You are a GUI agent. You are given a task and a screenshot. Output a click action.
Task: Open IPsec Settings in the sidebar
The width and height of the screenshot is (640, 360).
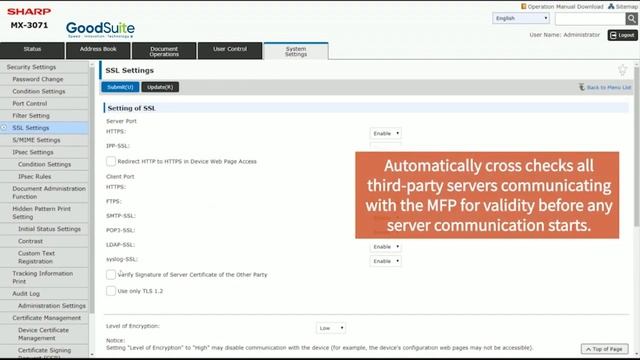coord(44,152)
